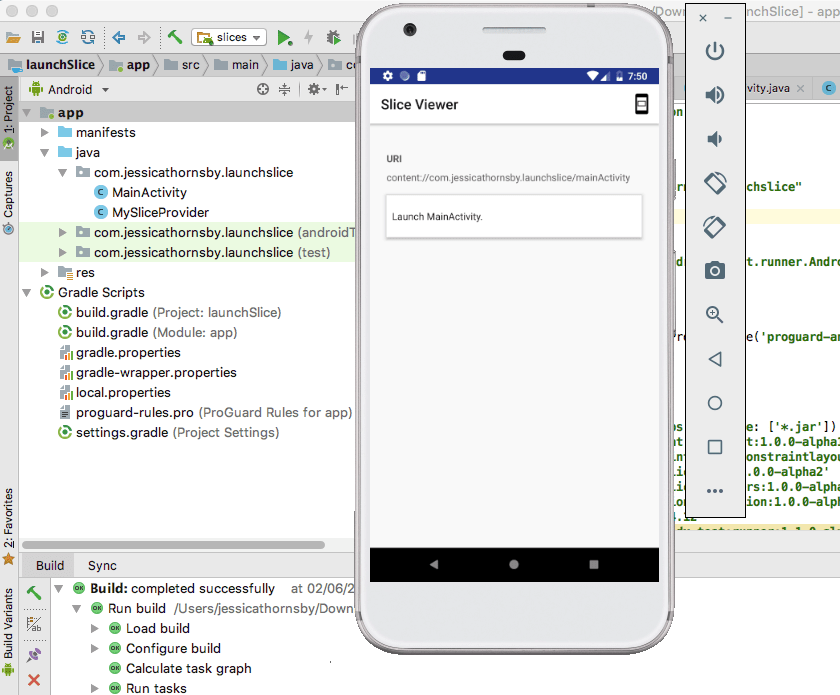
Task: Open the slices run configuration dropdown
Action: click(x=229, y=37)
